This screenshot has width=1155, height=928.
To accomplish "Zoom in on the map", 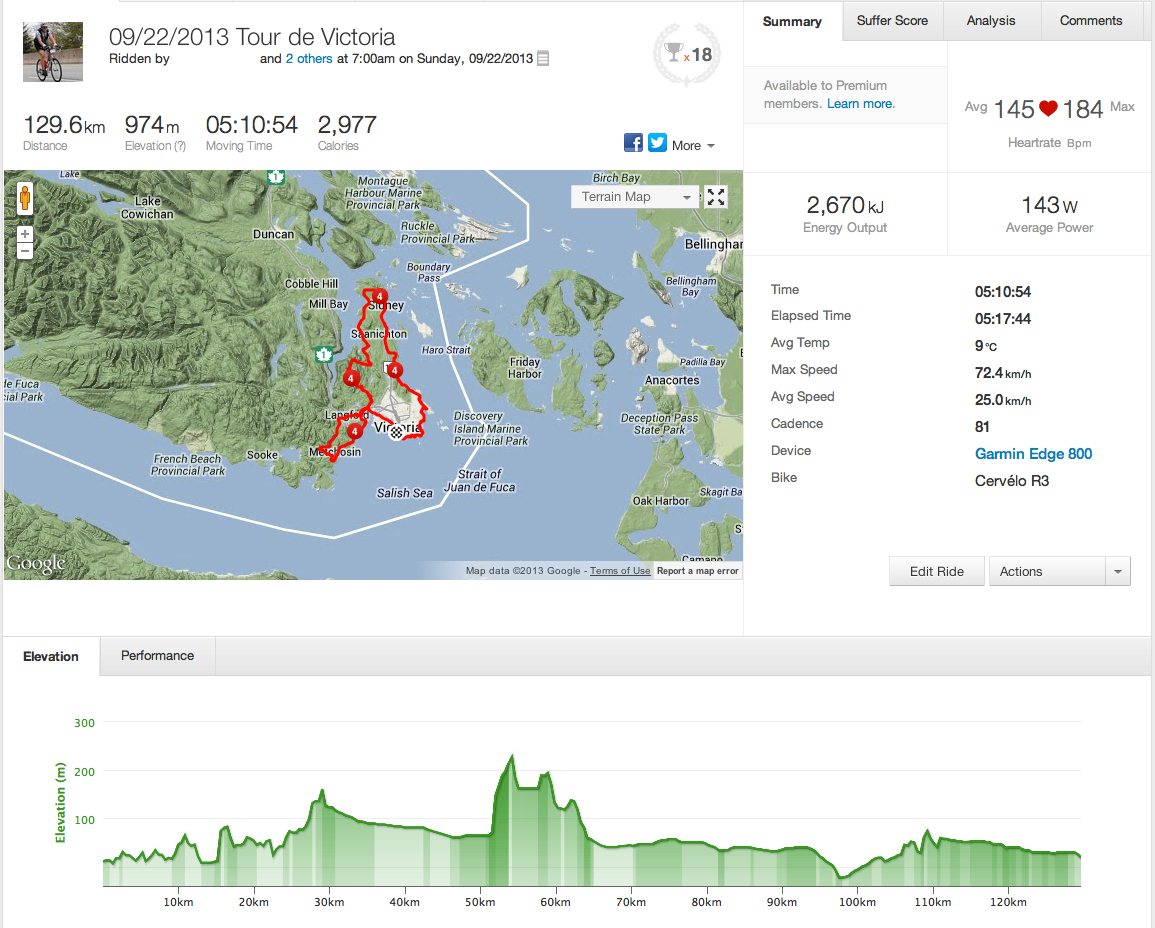I will pyautogui.click(x=25, y=234).
